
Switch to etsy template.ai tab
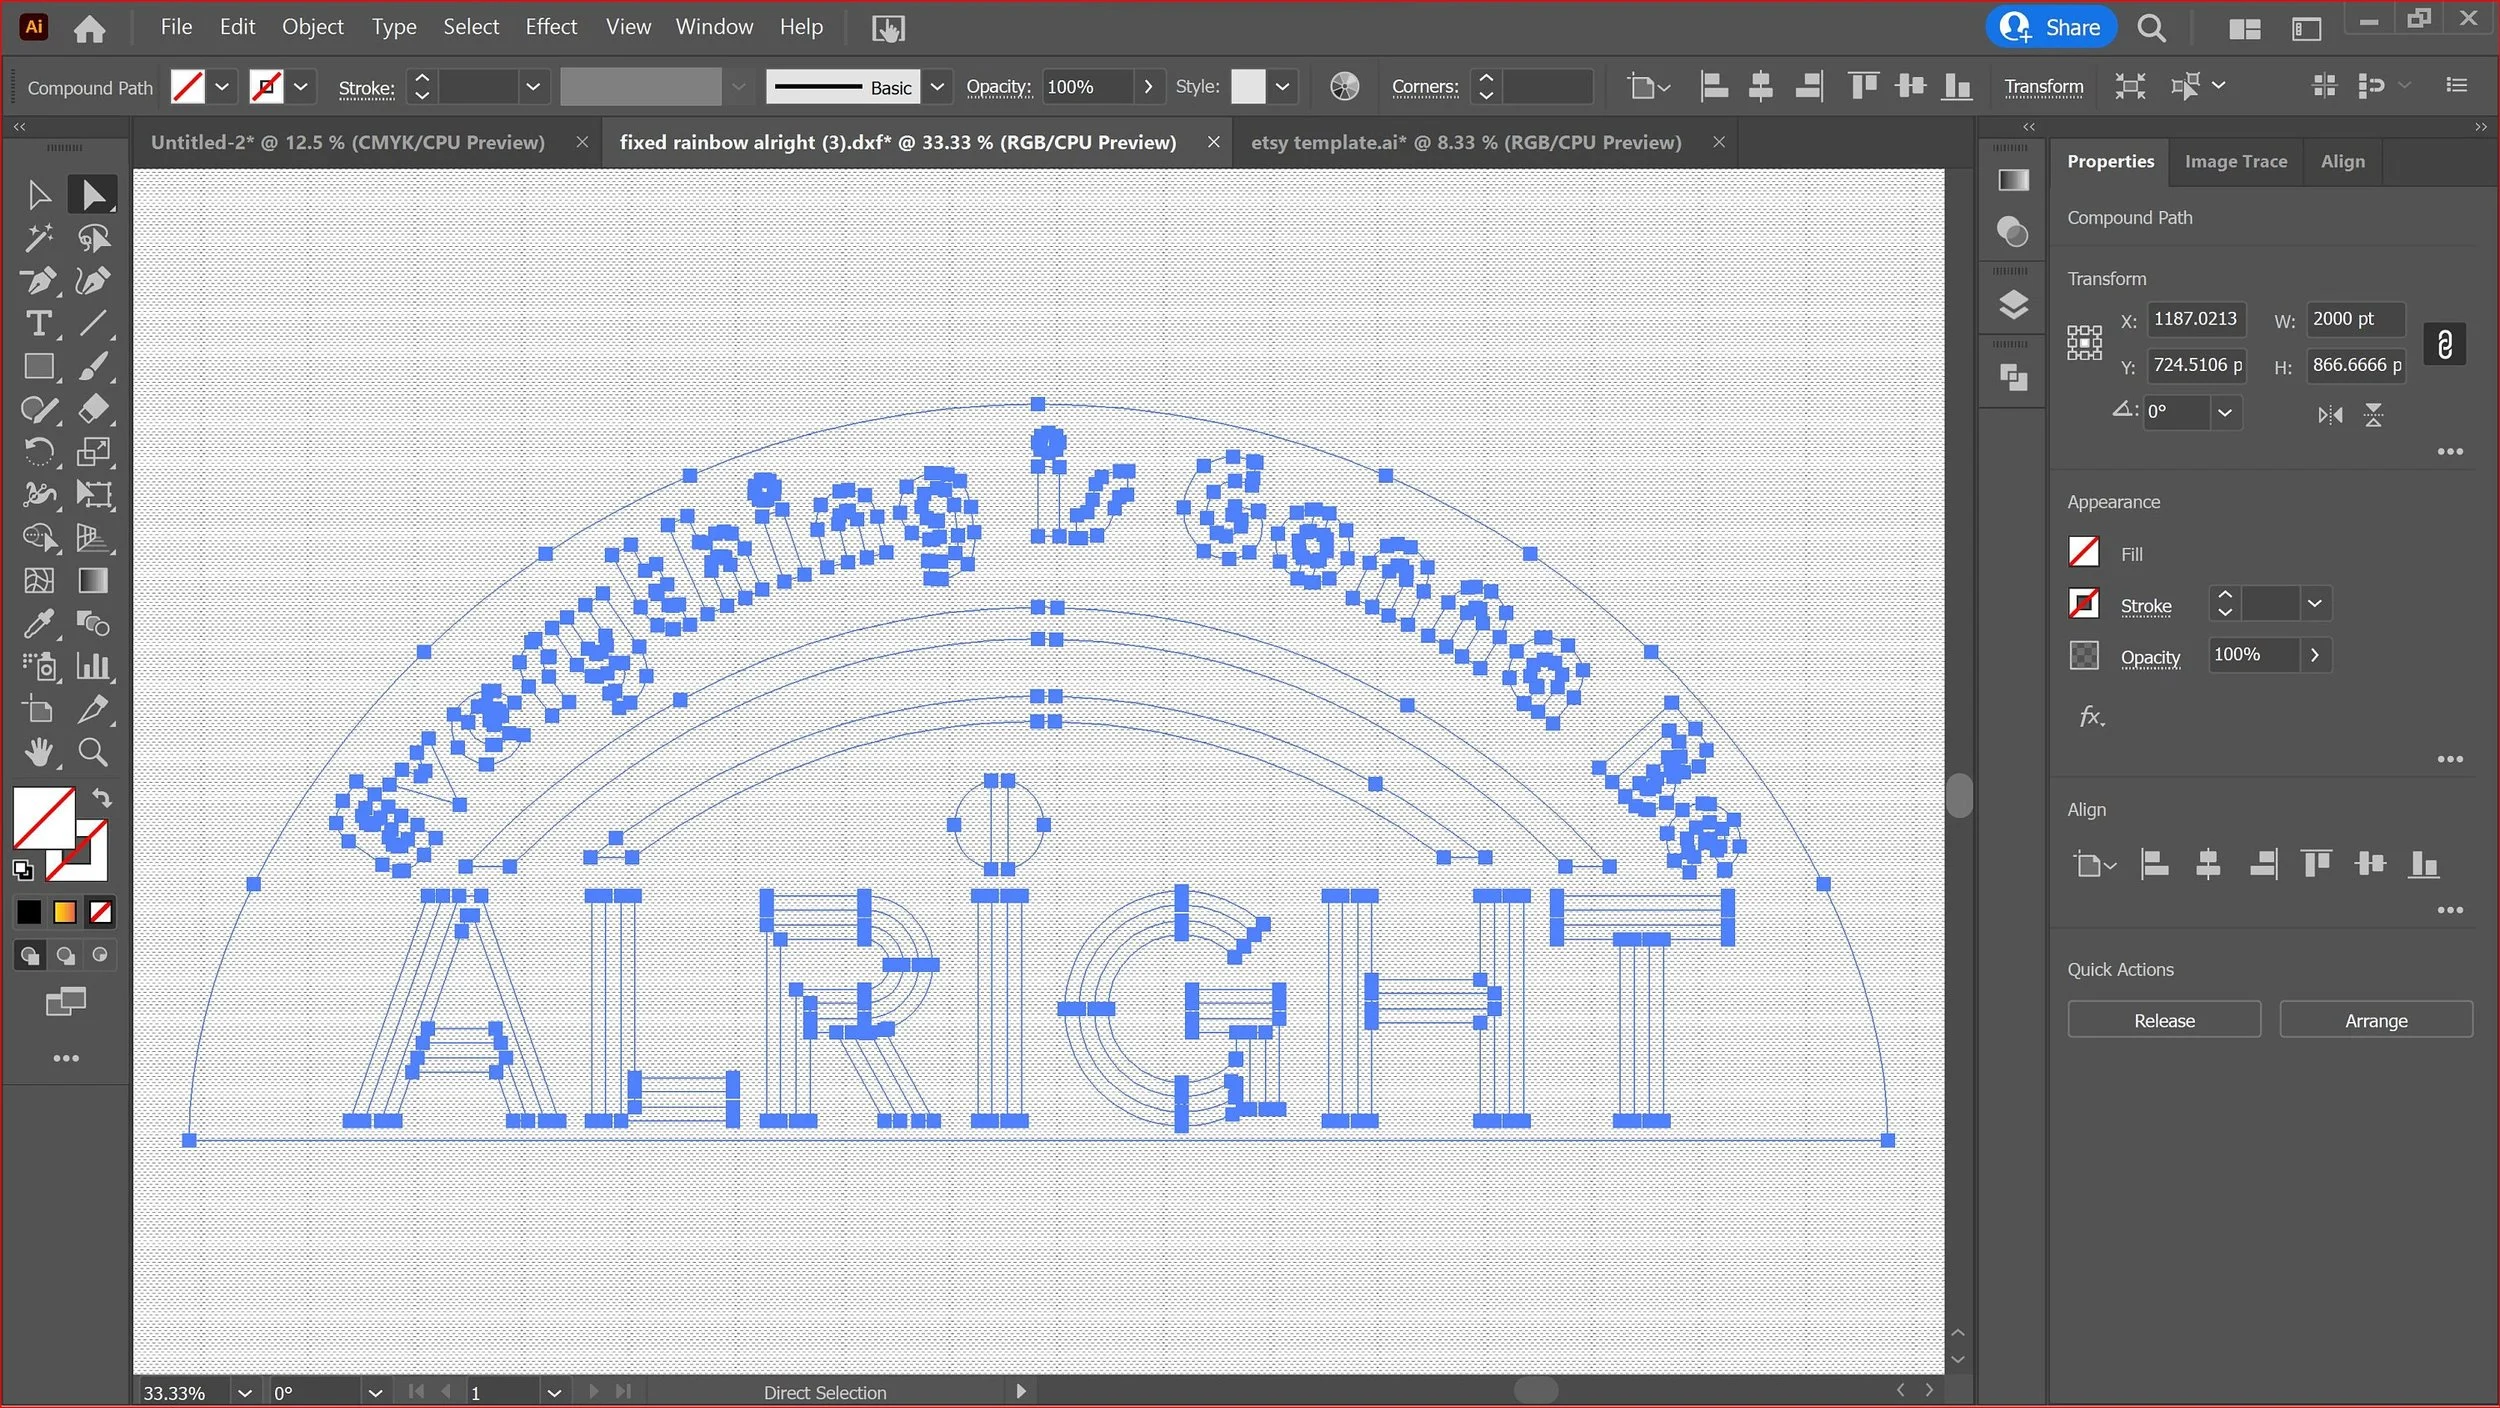1466,142
